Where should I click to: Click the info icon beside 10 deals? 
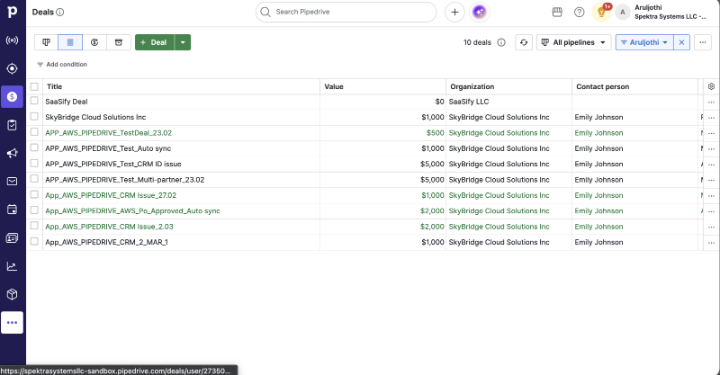tap(501, 43)
